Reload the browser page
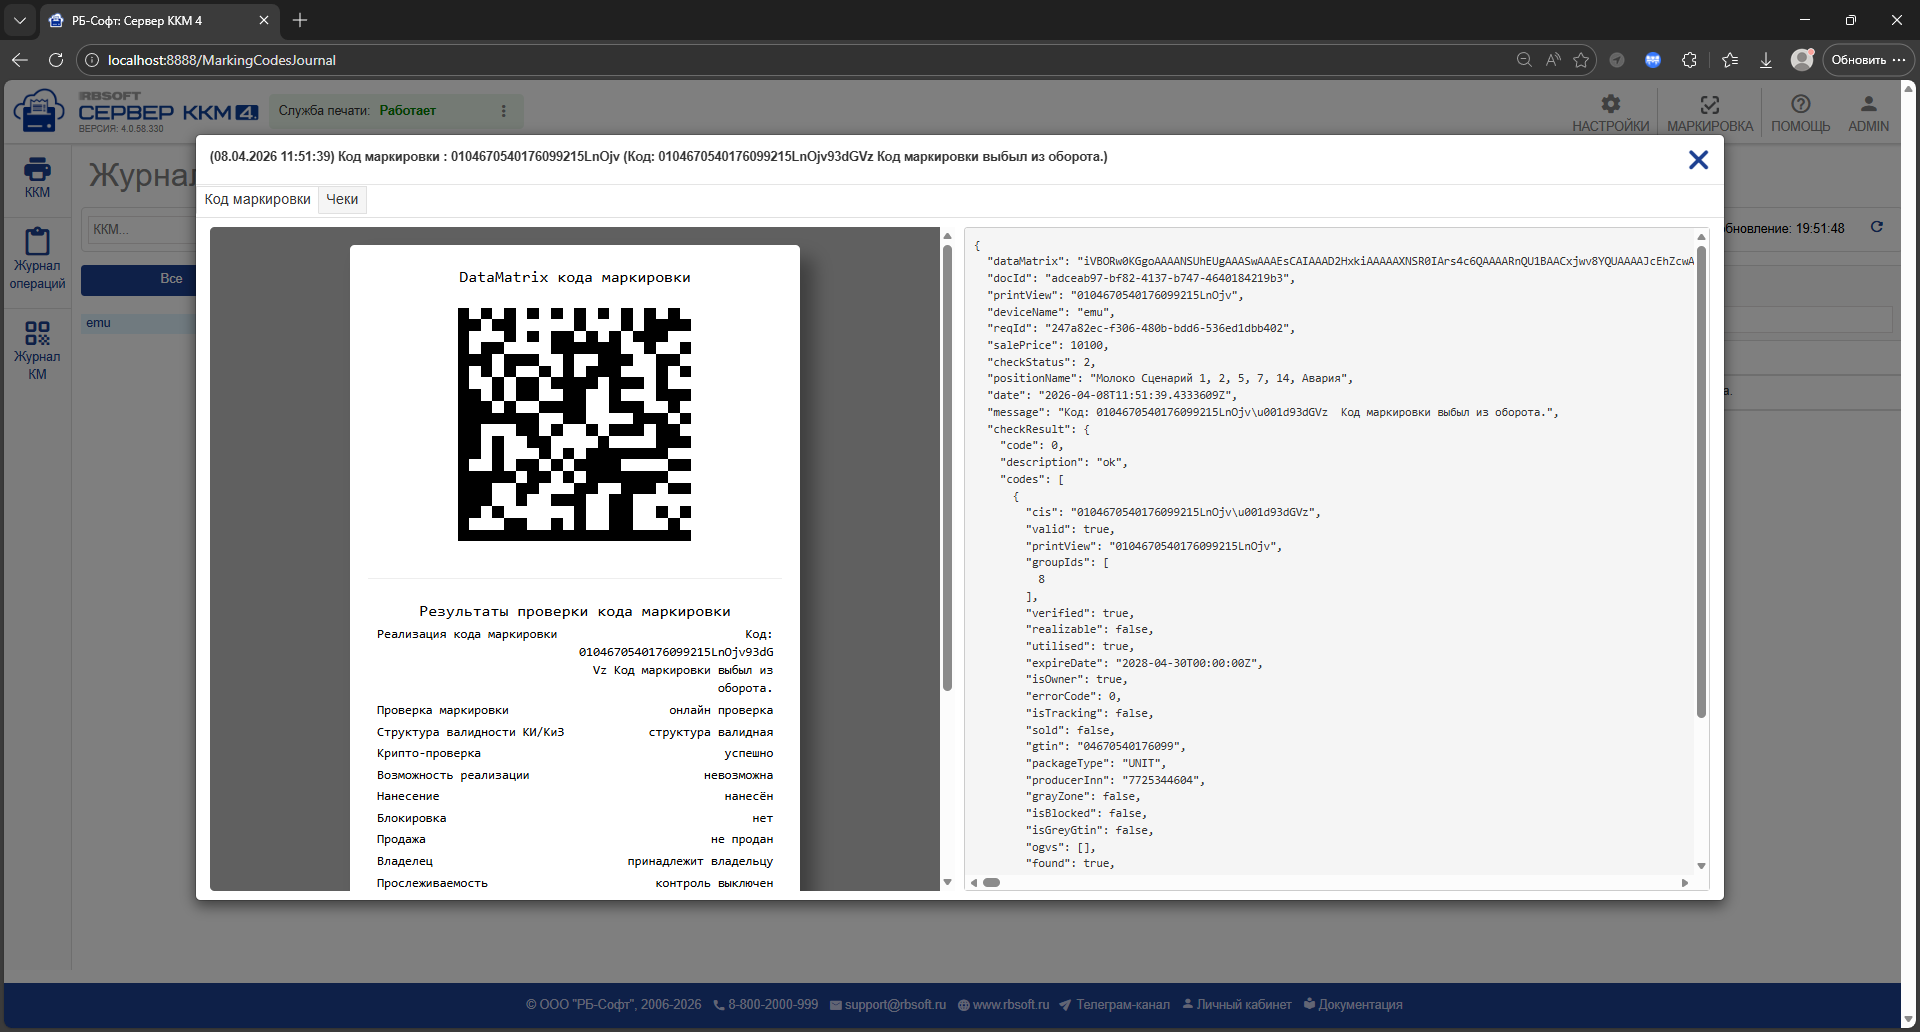The image size is (1920, 1032). click(x=56, y=60)
